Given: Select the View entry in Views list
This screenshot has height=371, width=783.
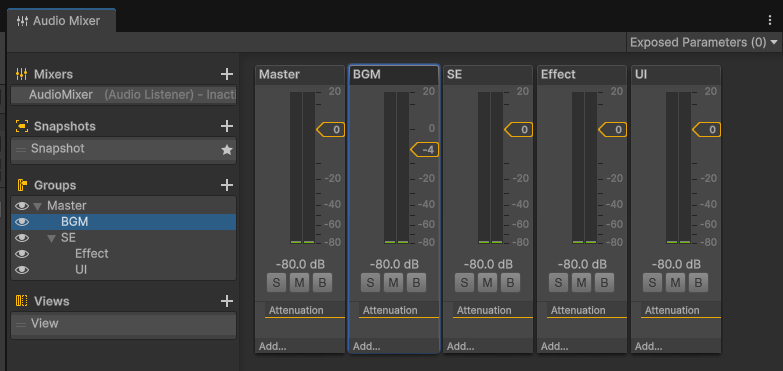Looking at the screenshot, I should (x=123, y=324).
